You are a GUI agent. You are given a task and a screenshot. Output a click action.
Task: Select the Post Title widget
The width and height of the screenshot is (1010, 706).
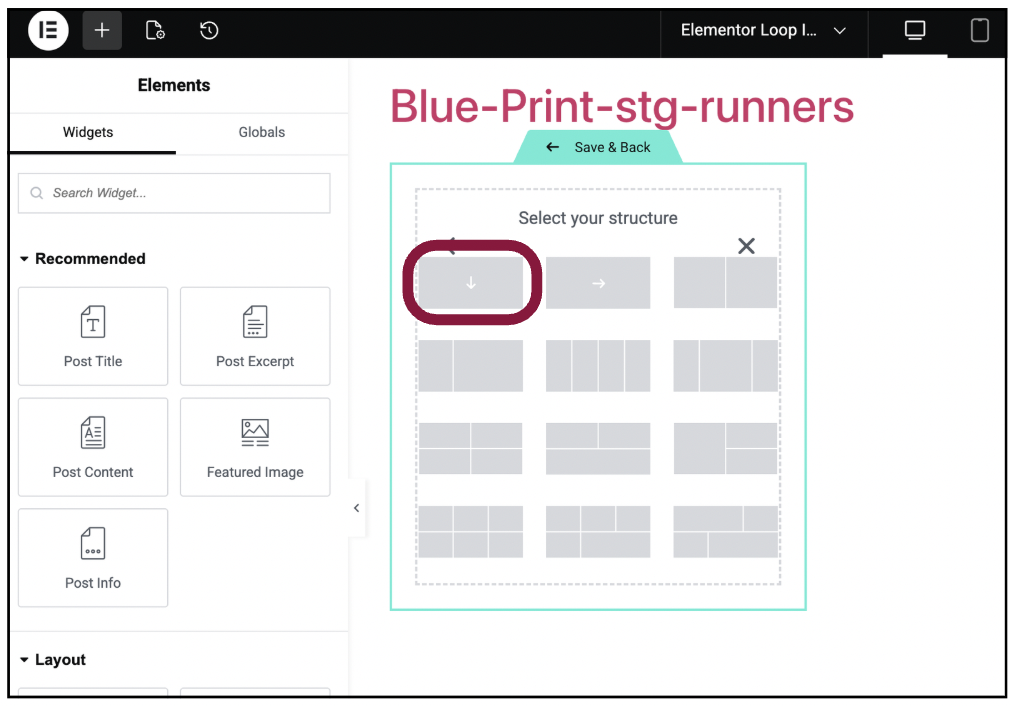click(x=93, y=336)
